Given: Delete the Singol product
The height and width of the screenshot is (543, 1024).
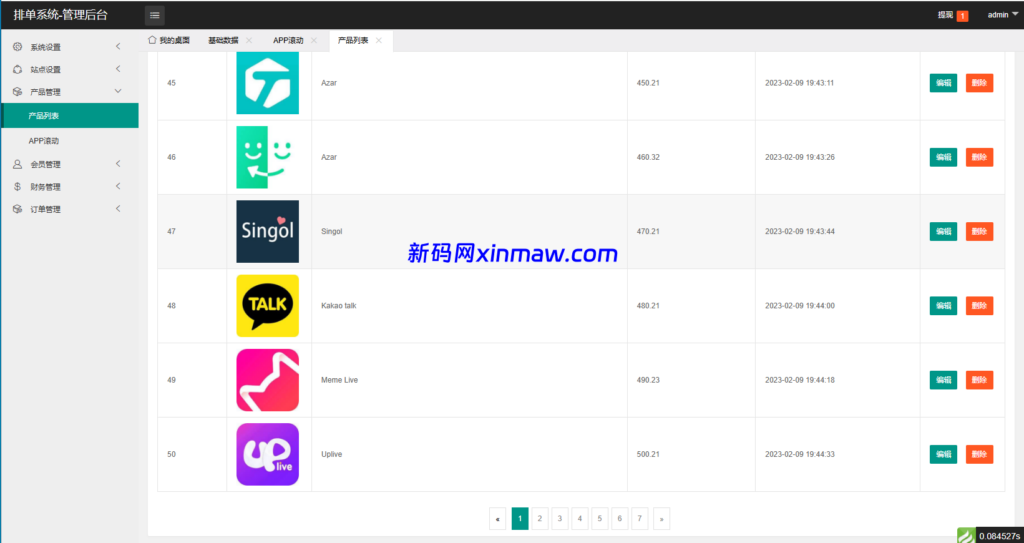Looking at the screenshot, I should click(x=979, y=231).
